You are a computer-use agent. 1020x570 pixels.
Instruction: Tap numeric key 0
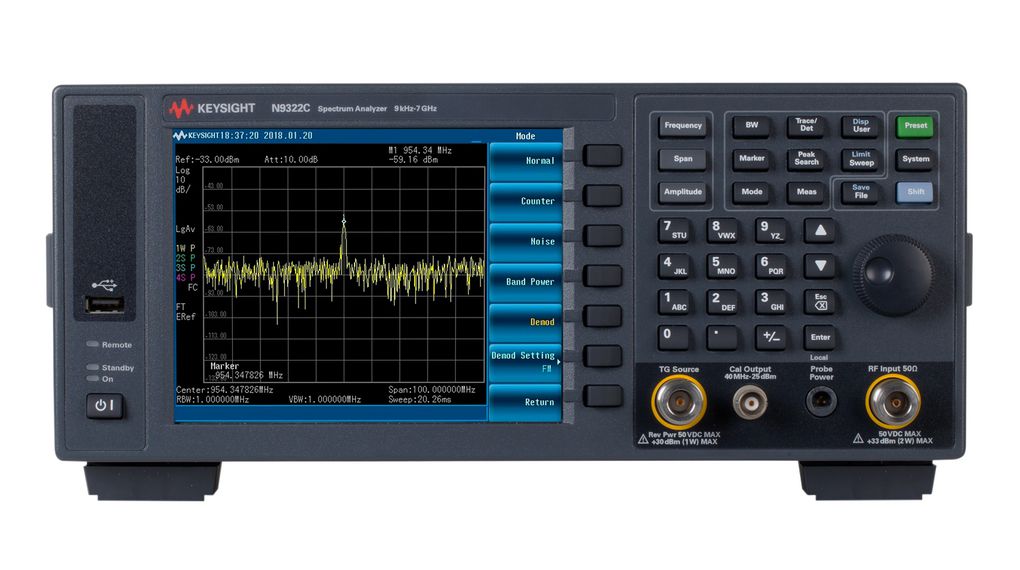tap(674, 337)
